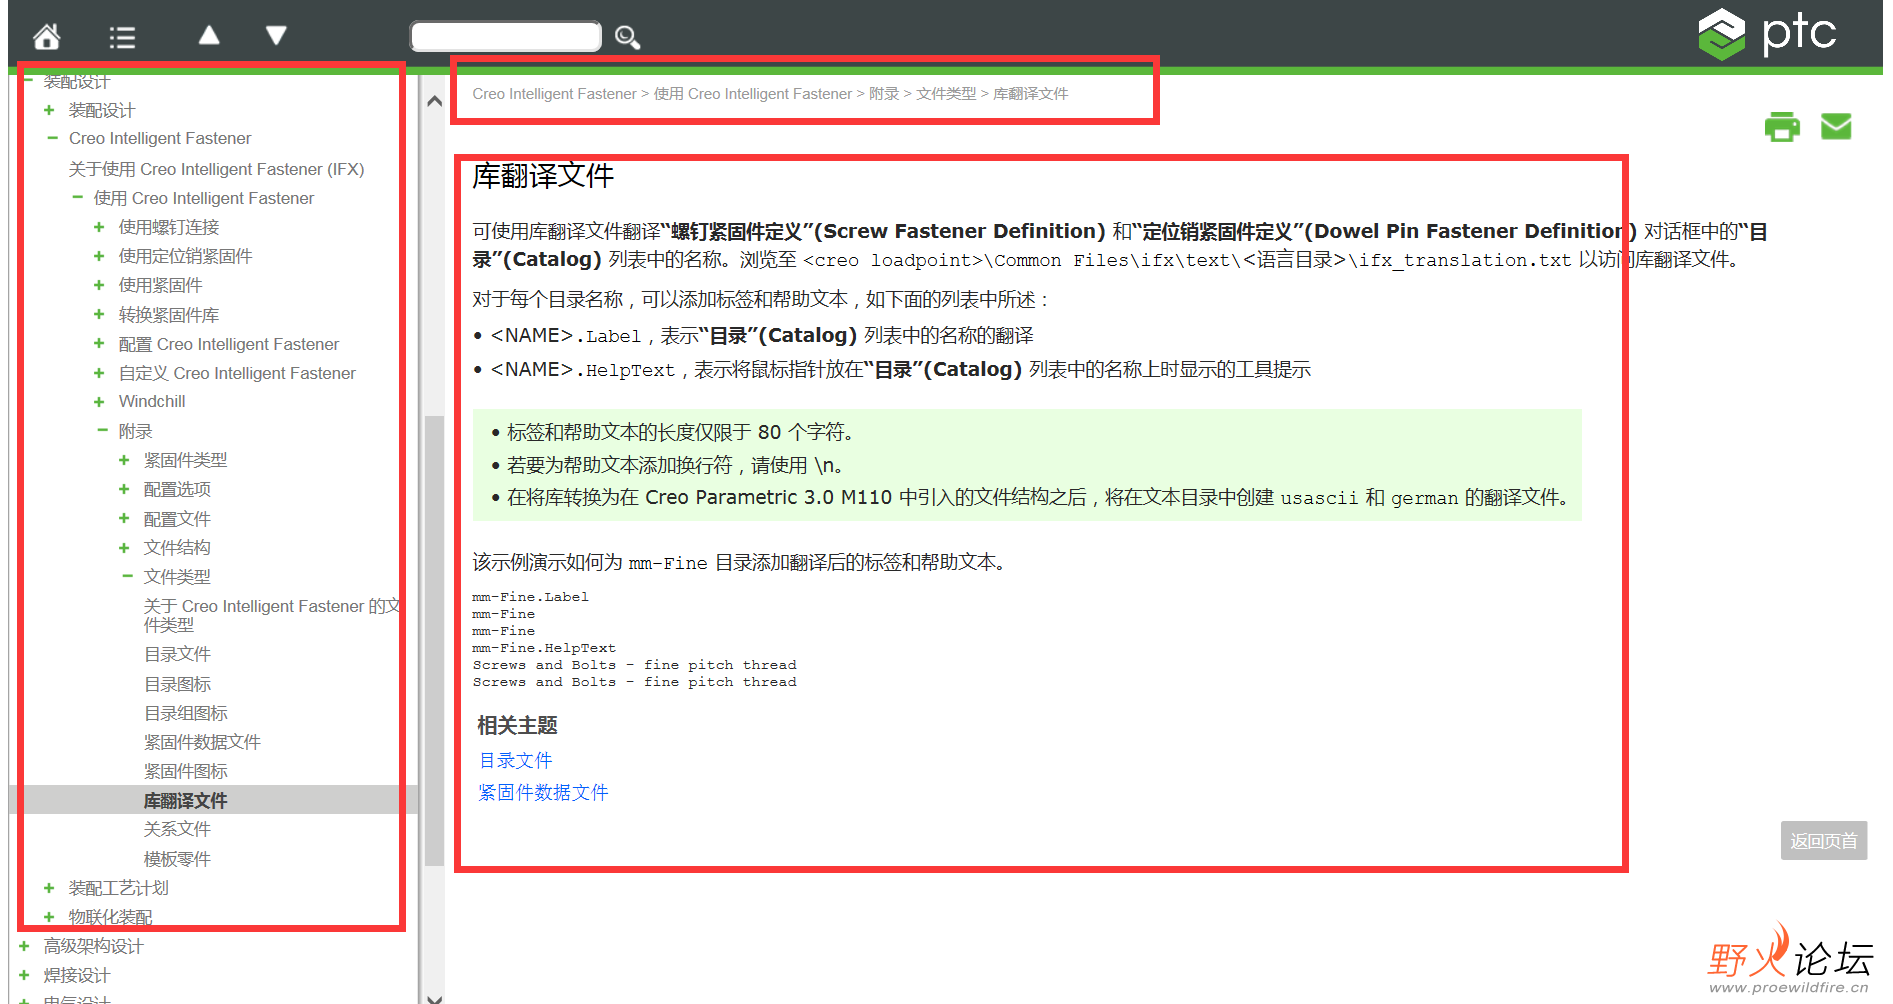1893x1004 pixels.
Task: Expand 使用定位销紧固件 node
Action: 99,256
